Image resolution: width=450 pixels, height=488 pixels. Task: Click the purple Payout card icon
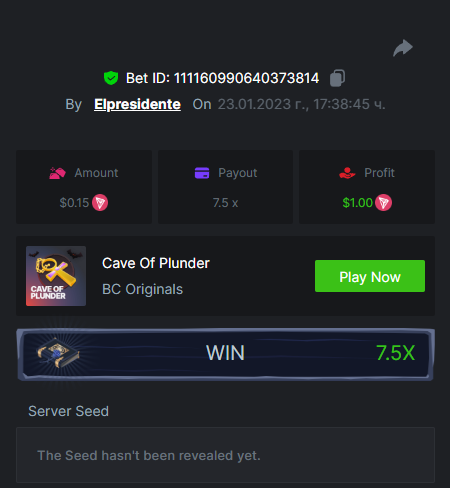coord(202,173)
